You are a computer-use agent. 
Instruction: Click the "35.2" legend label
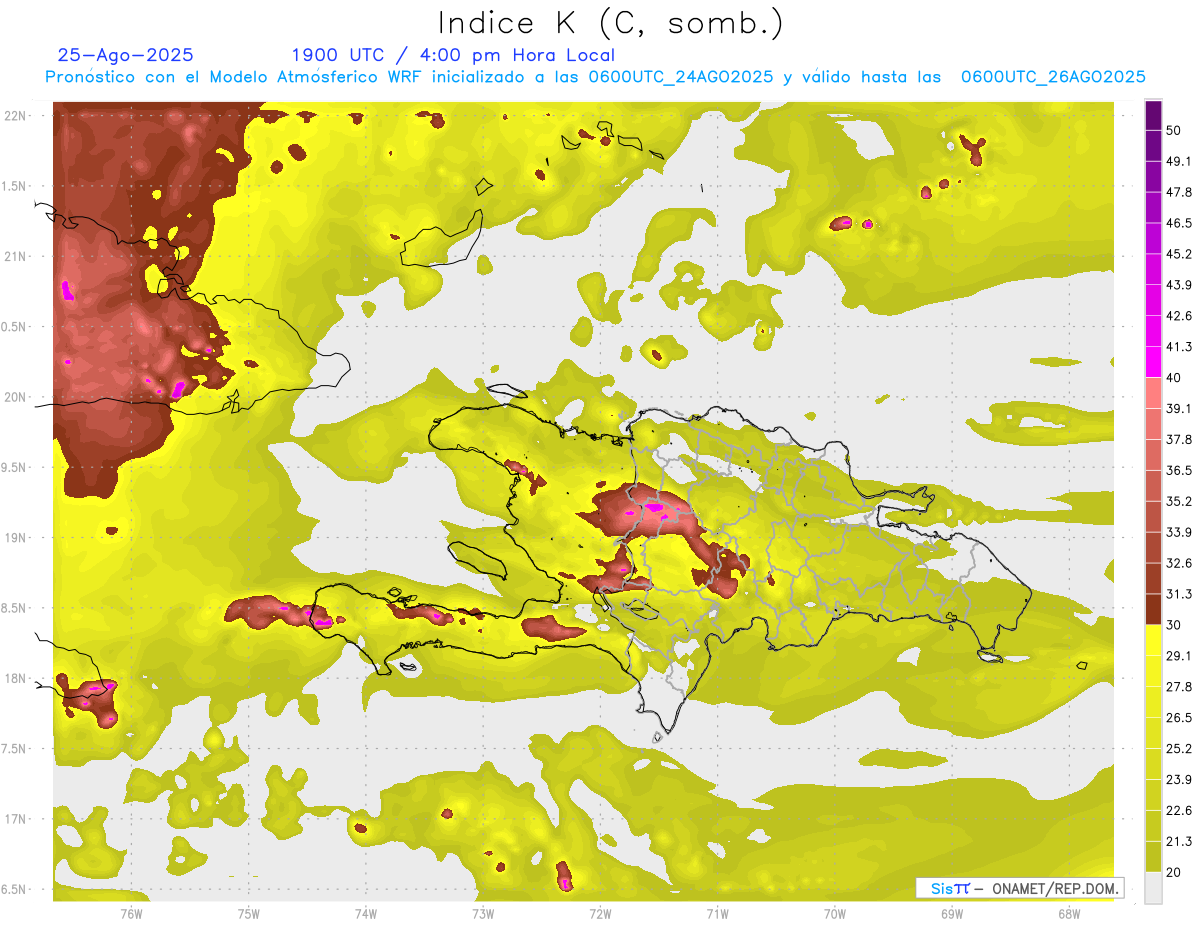tap(1179, 501)
